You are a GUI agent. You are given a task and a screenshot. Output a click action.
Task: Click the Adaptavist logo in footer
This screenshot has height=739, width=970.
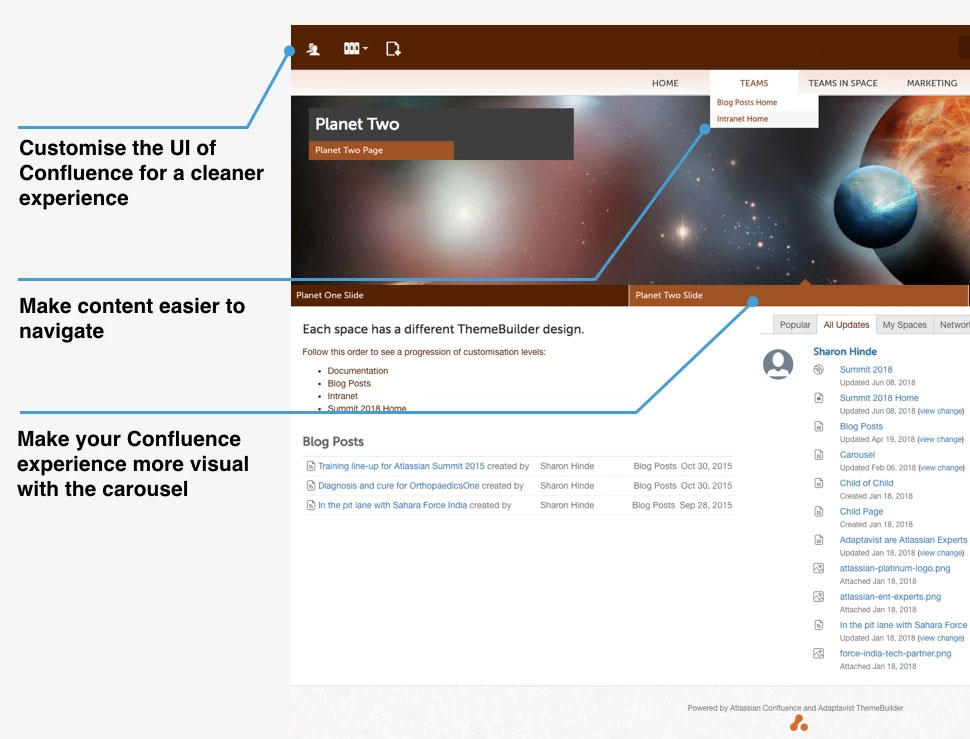pyautogui.click(x=798, y=723)
